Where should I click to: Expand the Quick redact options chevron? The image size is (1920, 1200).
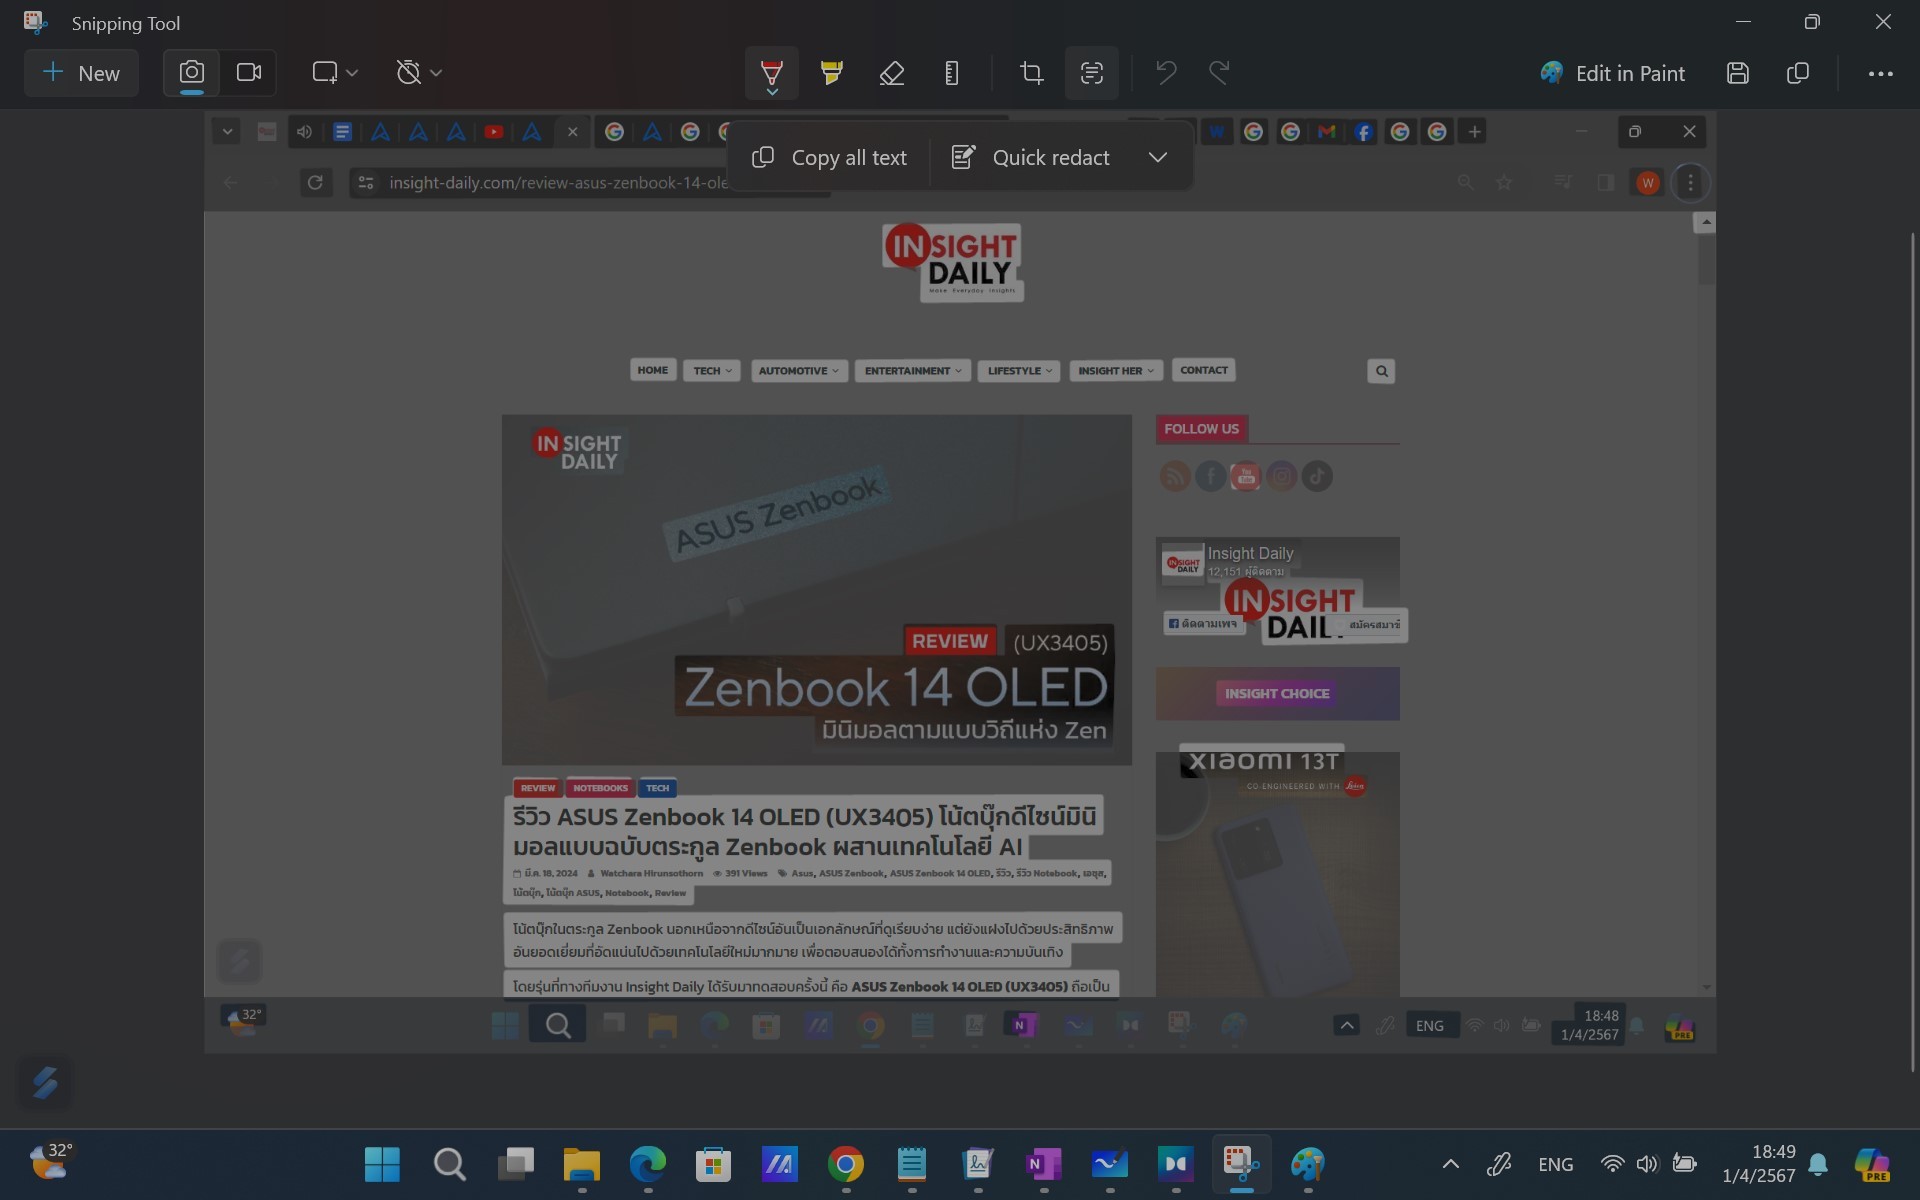(x=1158, y=157)
